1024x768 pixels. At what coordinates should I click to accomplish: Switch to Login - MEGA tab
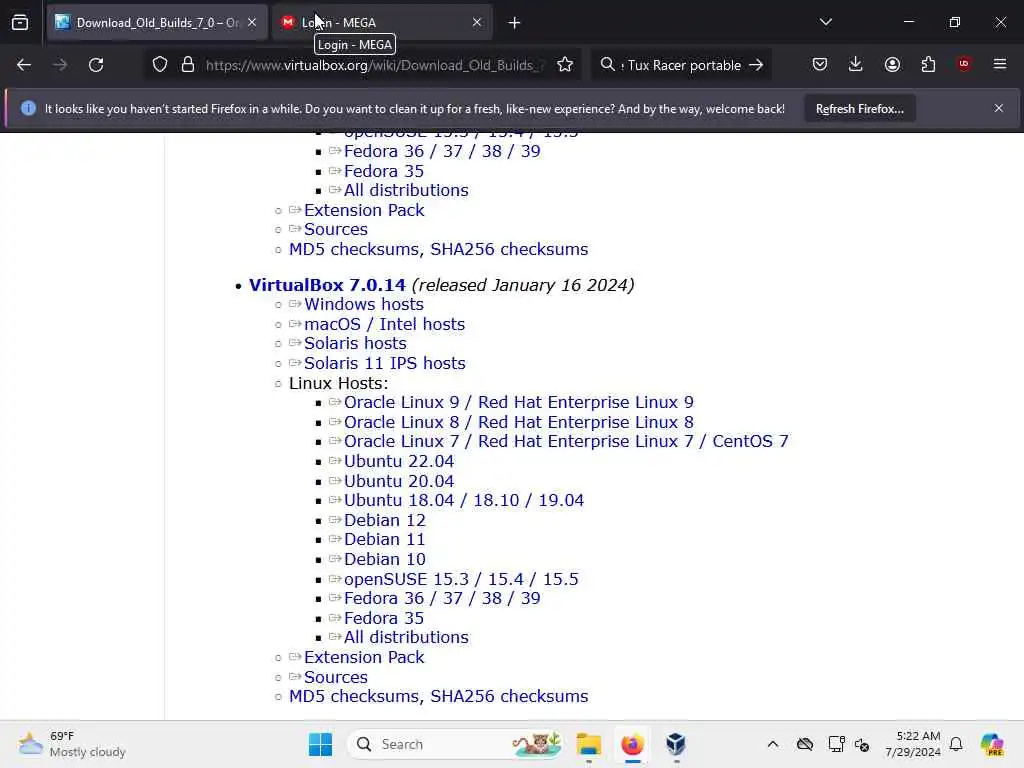tap(382, 23)
